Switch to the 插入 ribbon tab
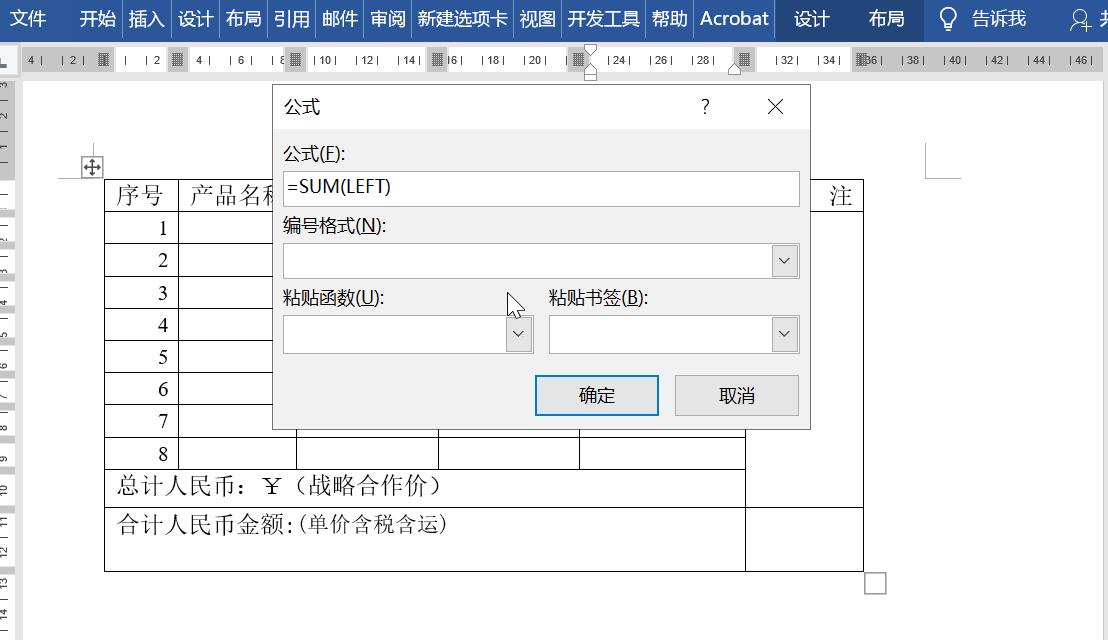The image size is (1108, 640). [146, 19]
